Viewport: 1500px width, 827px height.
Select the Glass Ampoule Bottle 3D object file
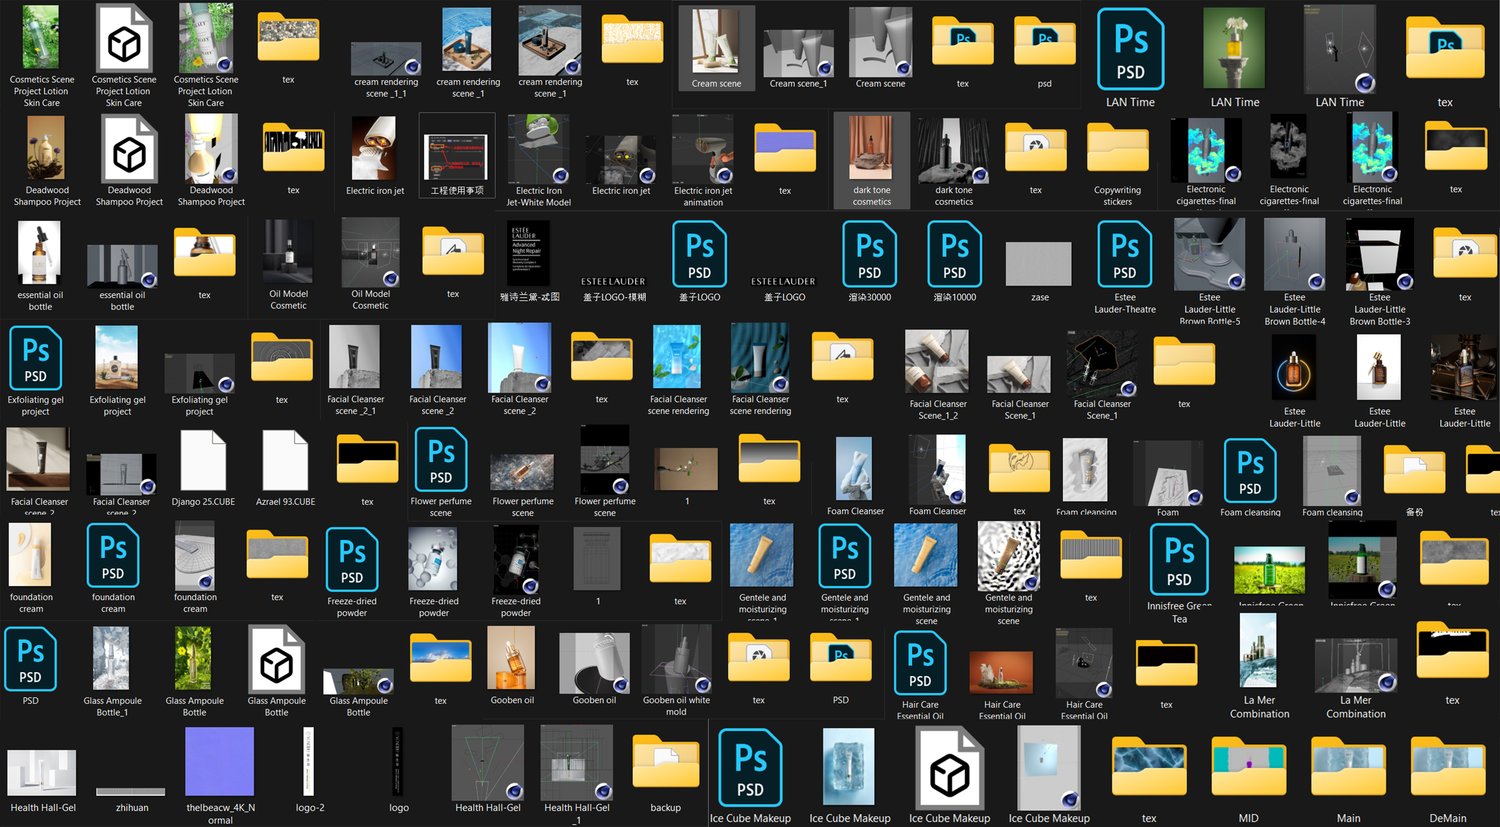coord(277,659)
